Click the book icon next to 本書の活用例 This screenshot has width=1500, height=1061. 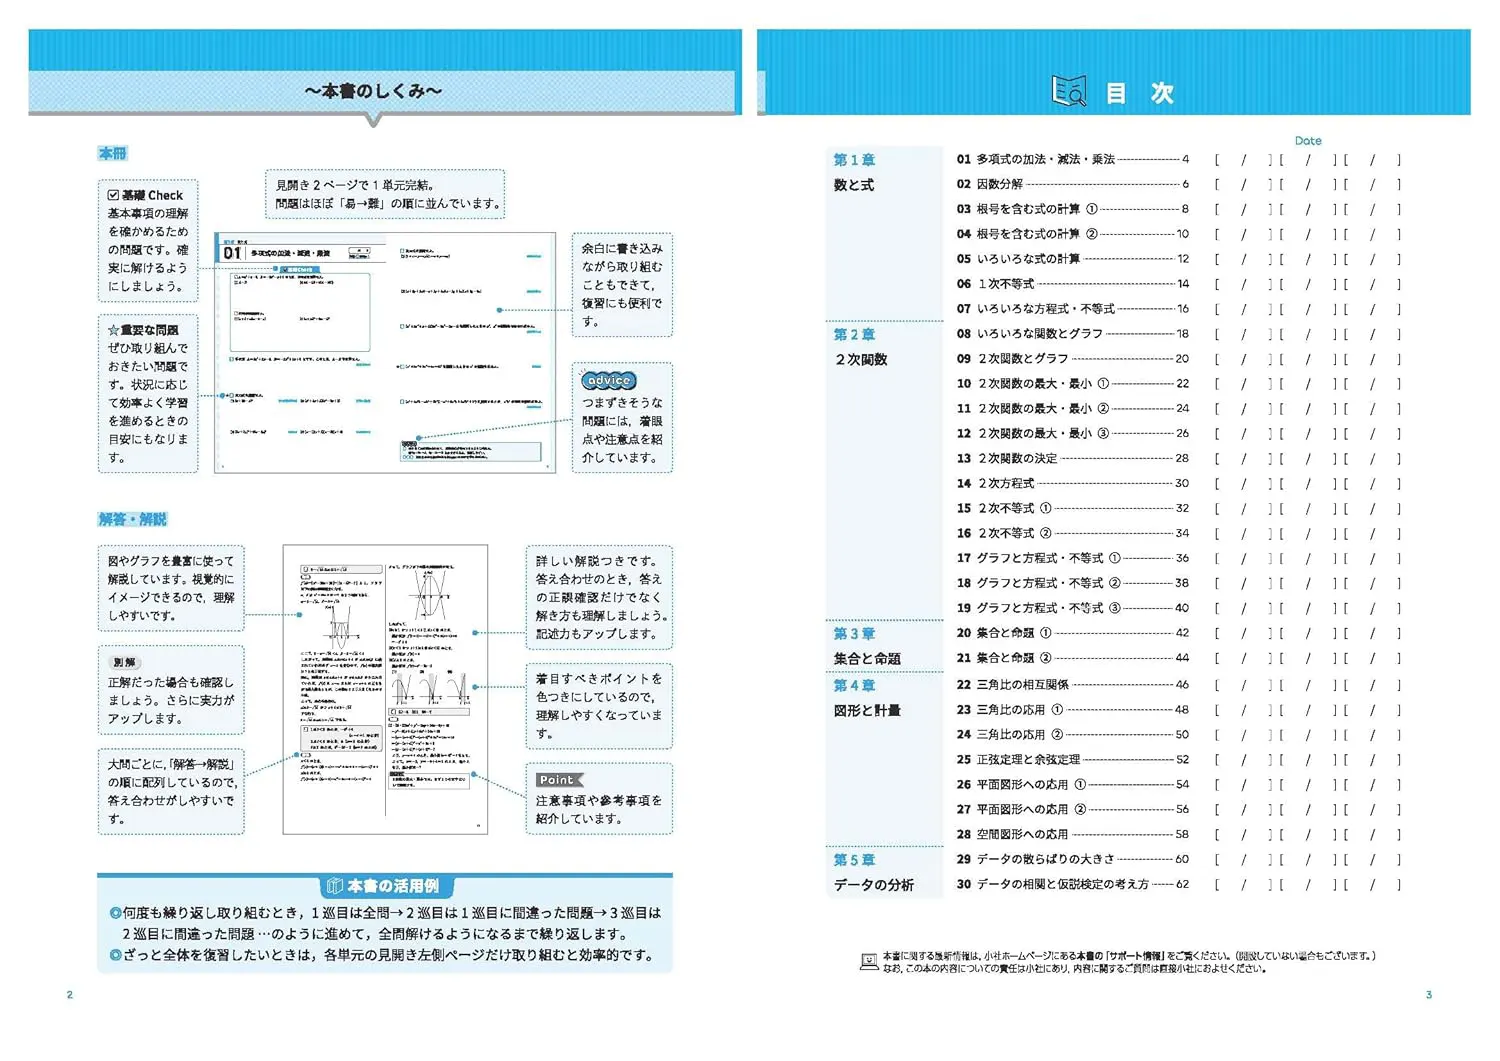point(335,886)
